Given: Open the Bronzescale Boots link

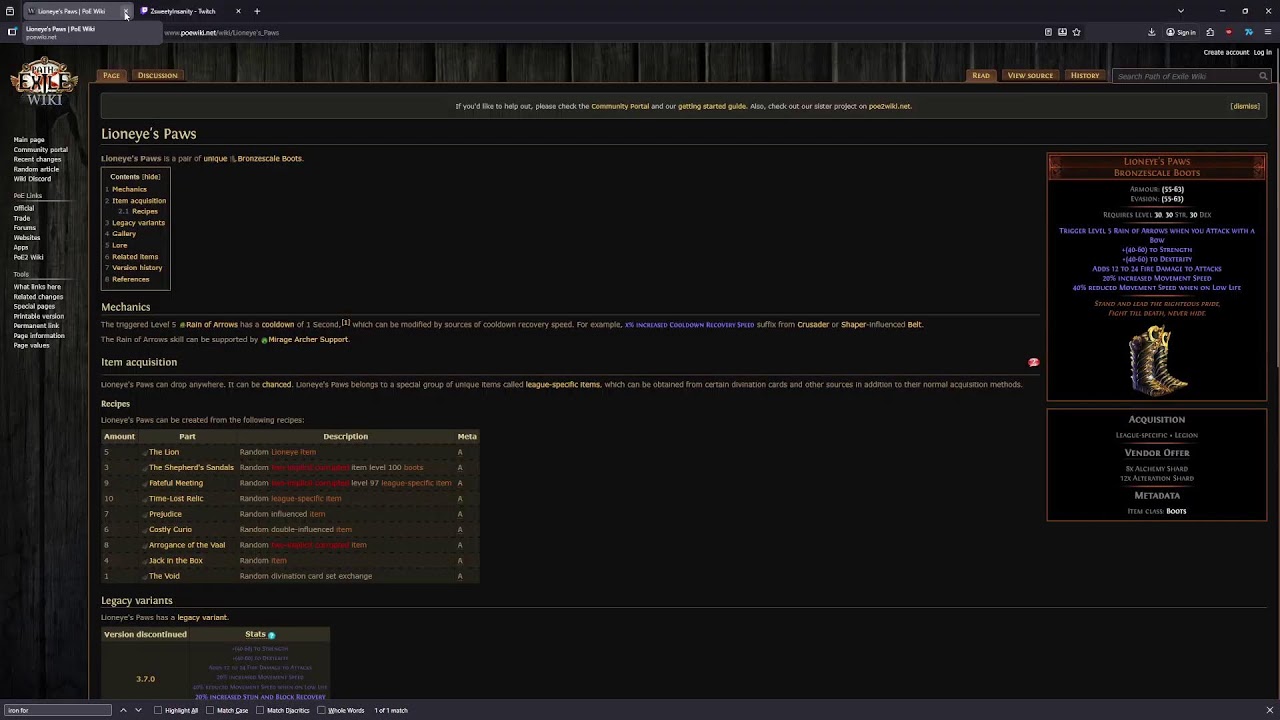Looking at the screenshot, I should (269, 158).
